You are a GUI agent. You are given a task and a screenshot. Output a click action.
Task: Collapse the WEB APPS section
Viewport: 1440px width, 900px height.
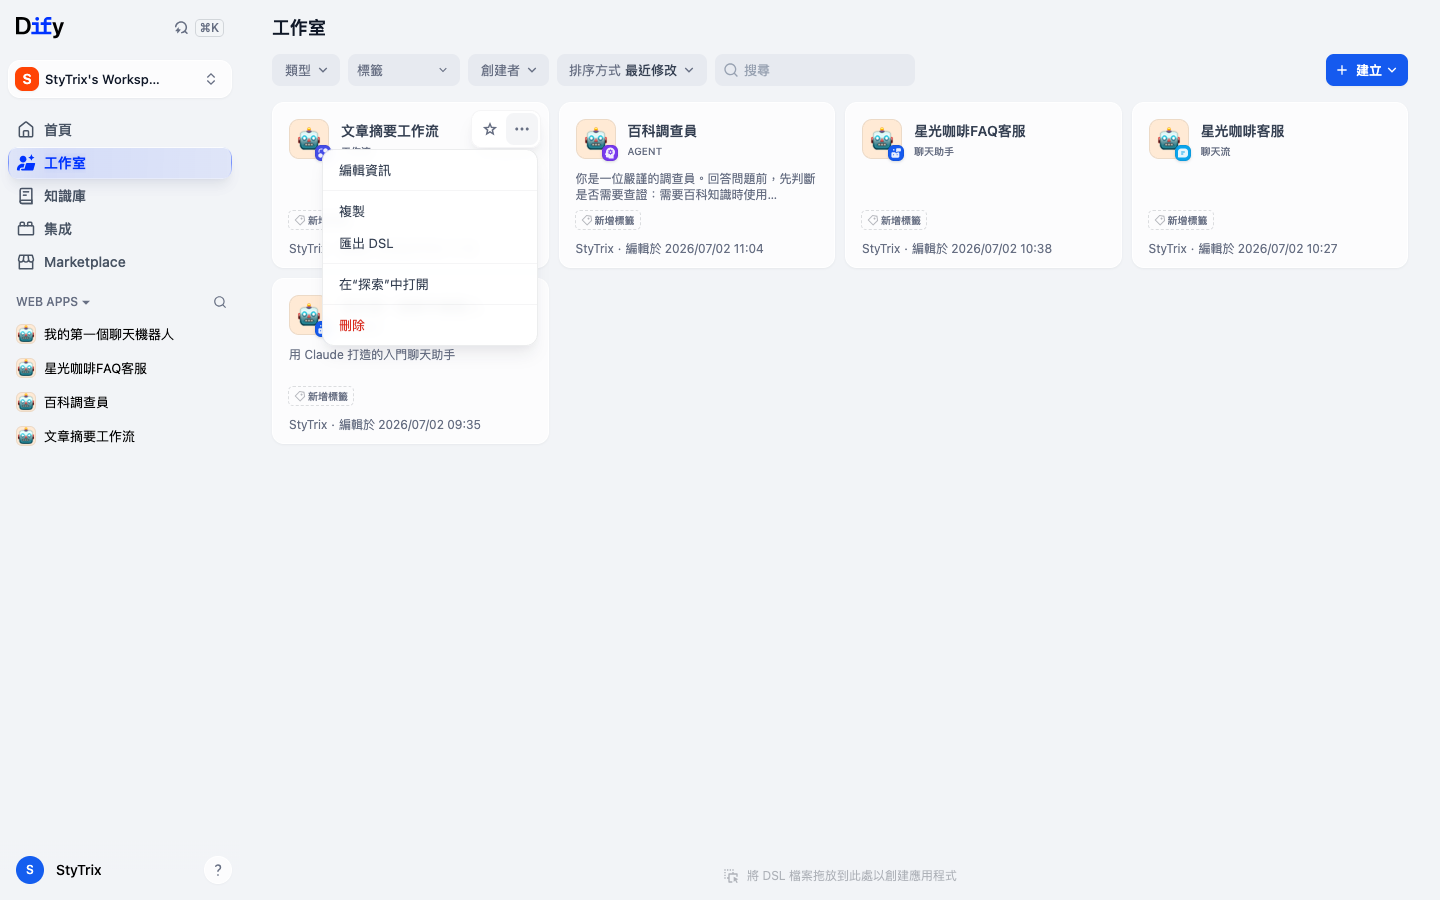click(x=53, y=302)
